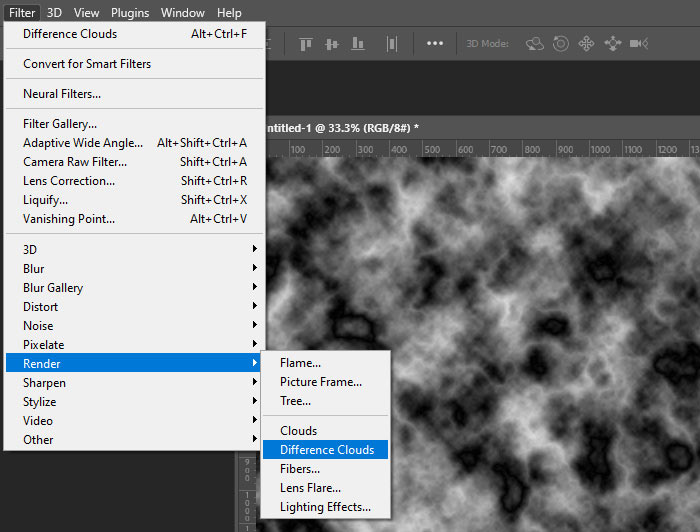Choose Difference Clouds in Render submenu
Screen dimensions: 700x532
tap(326, 450)
